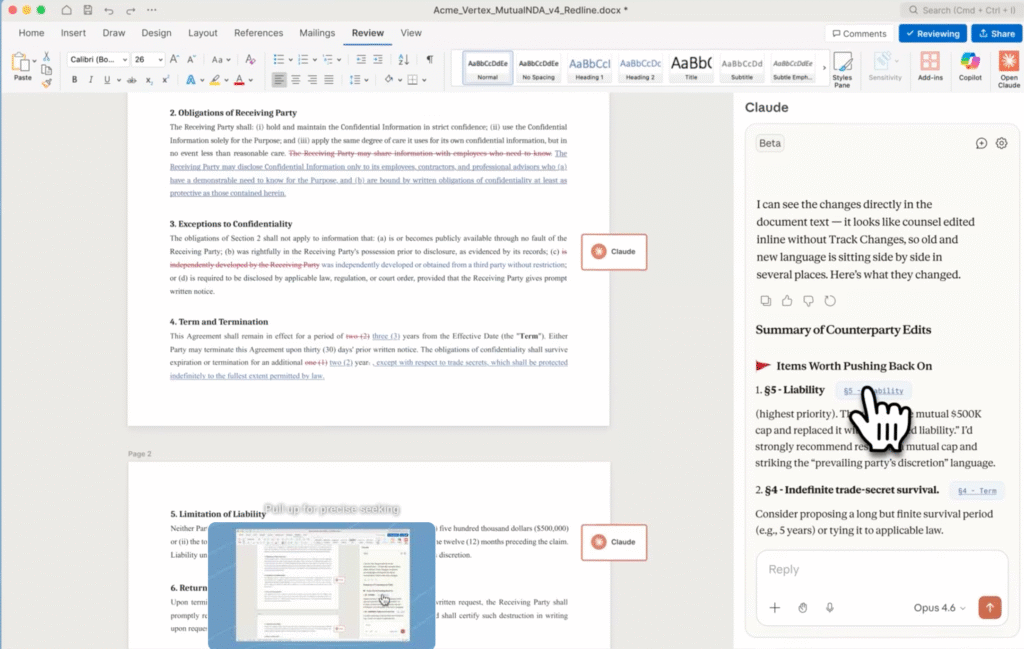Copy Claude's response with the copy icon
This screenshot has height=649, width=1024.
765,300
